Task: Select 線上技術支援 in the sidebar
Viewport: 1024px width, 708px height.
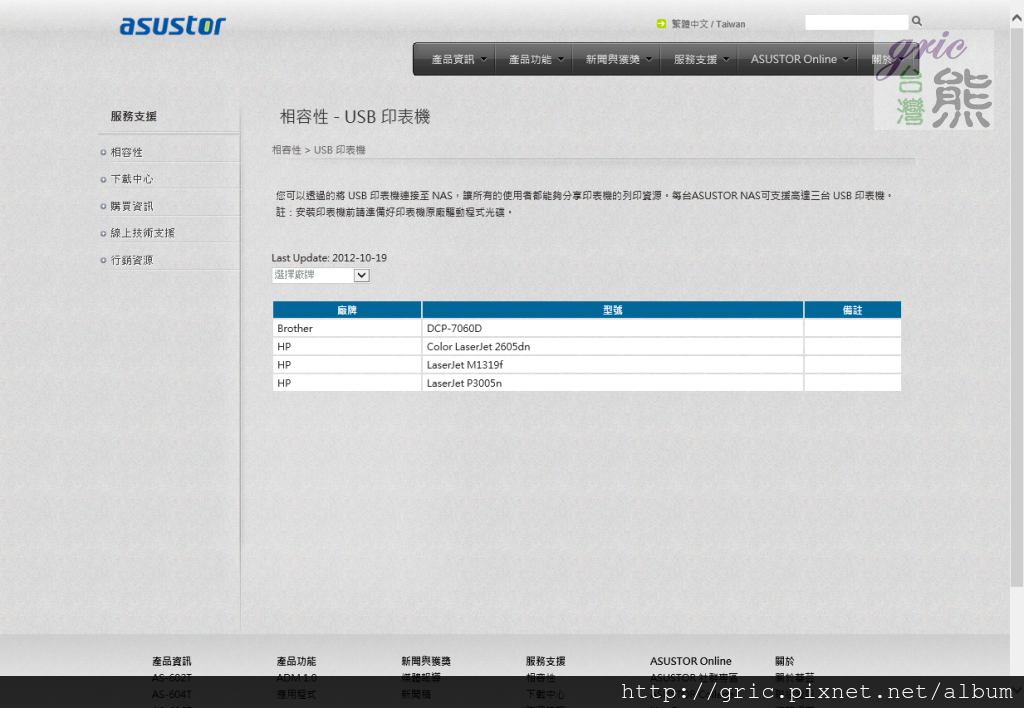Action: point(142,233)
